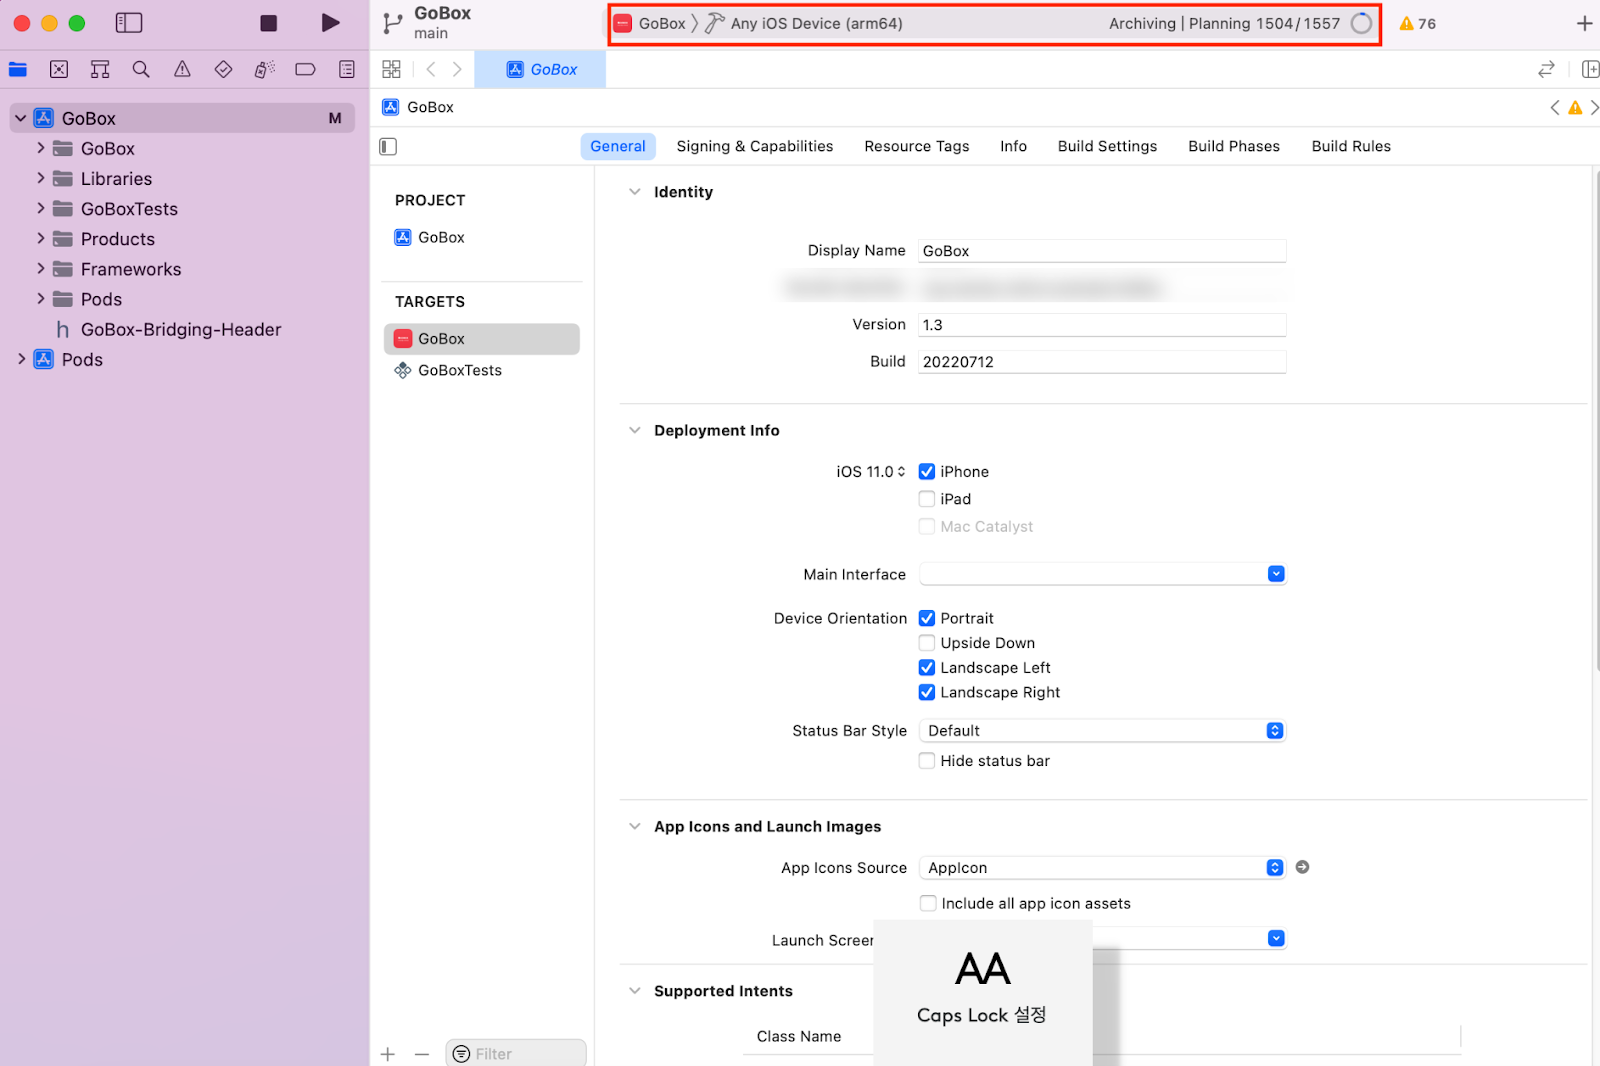This screenshot has width=1600, height=1066.
Task: Toggle the editor review swap arrows
Action: tap(1546, 69)
